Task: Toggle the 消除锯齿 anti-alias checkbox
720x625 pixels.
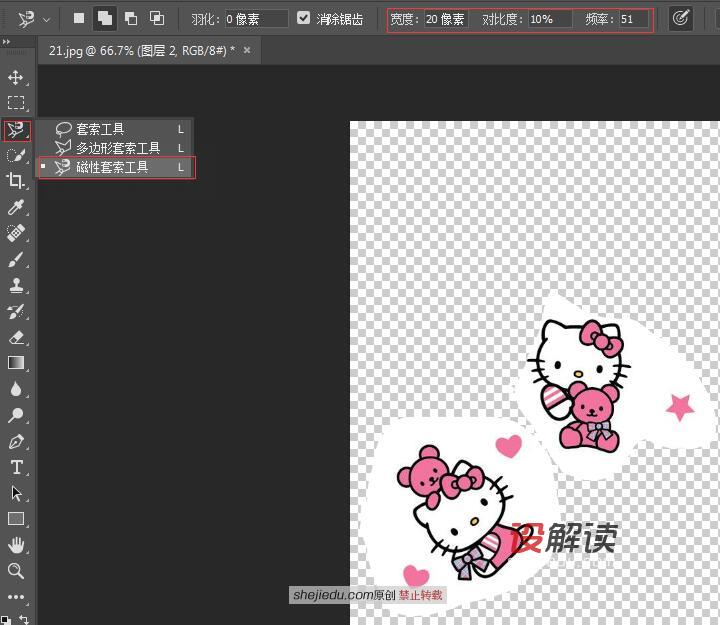Action: [x=303, y=18]
